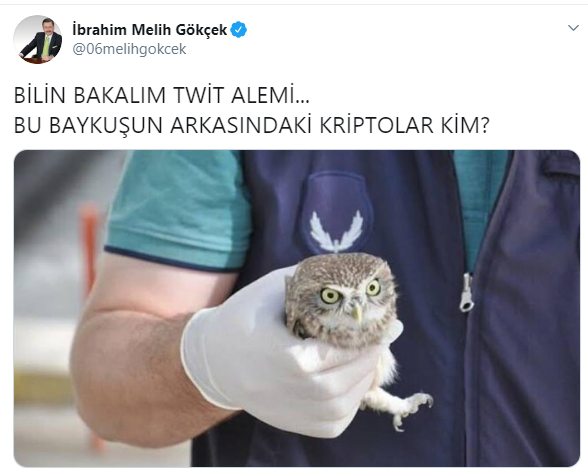Select the BİLİN BAKALIM TWİT ALEMİ text line
Screen dimensions: 588x476
tap(162, 95)
